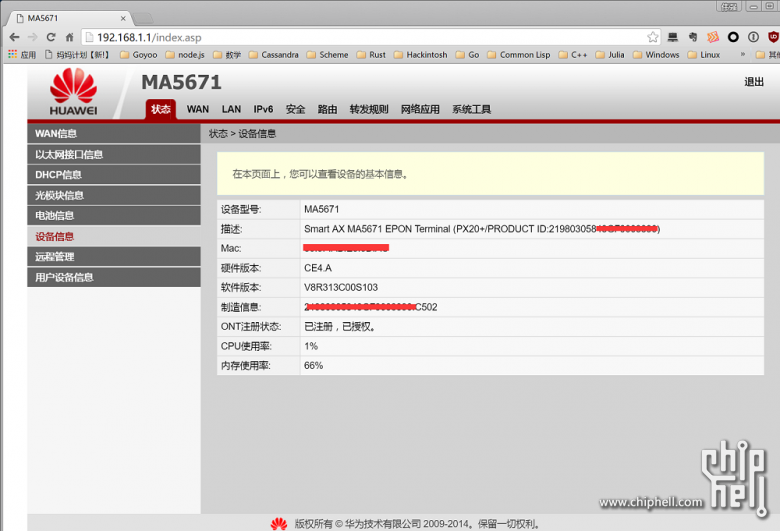Click the black circle extension icon

click(x=733, y=37)
